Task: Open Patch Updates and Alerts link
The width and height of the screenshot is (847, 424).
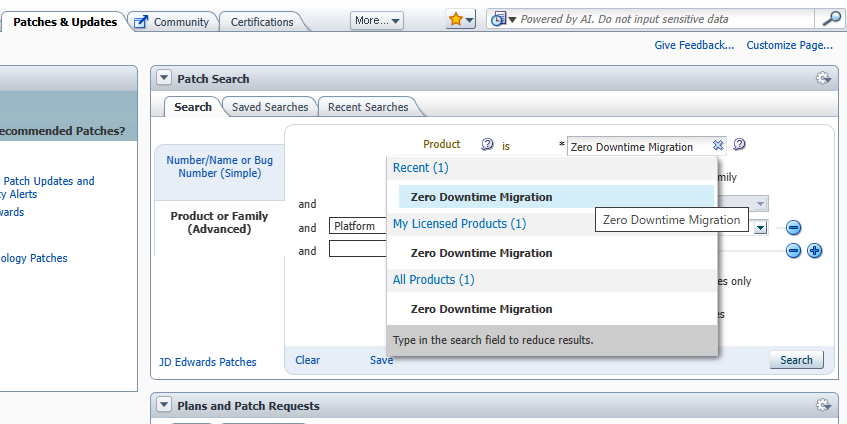Action: (49, 187)
